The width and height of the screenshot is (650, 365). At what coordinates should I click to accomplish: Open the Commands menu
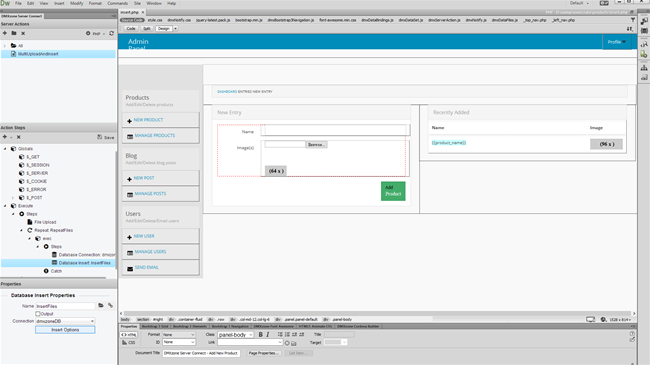(118, 3)
